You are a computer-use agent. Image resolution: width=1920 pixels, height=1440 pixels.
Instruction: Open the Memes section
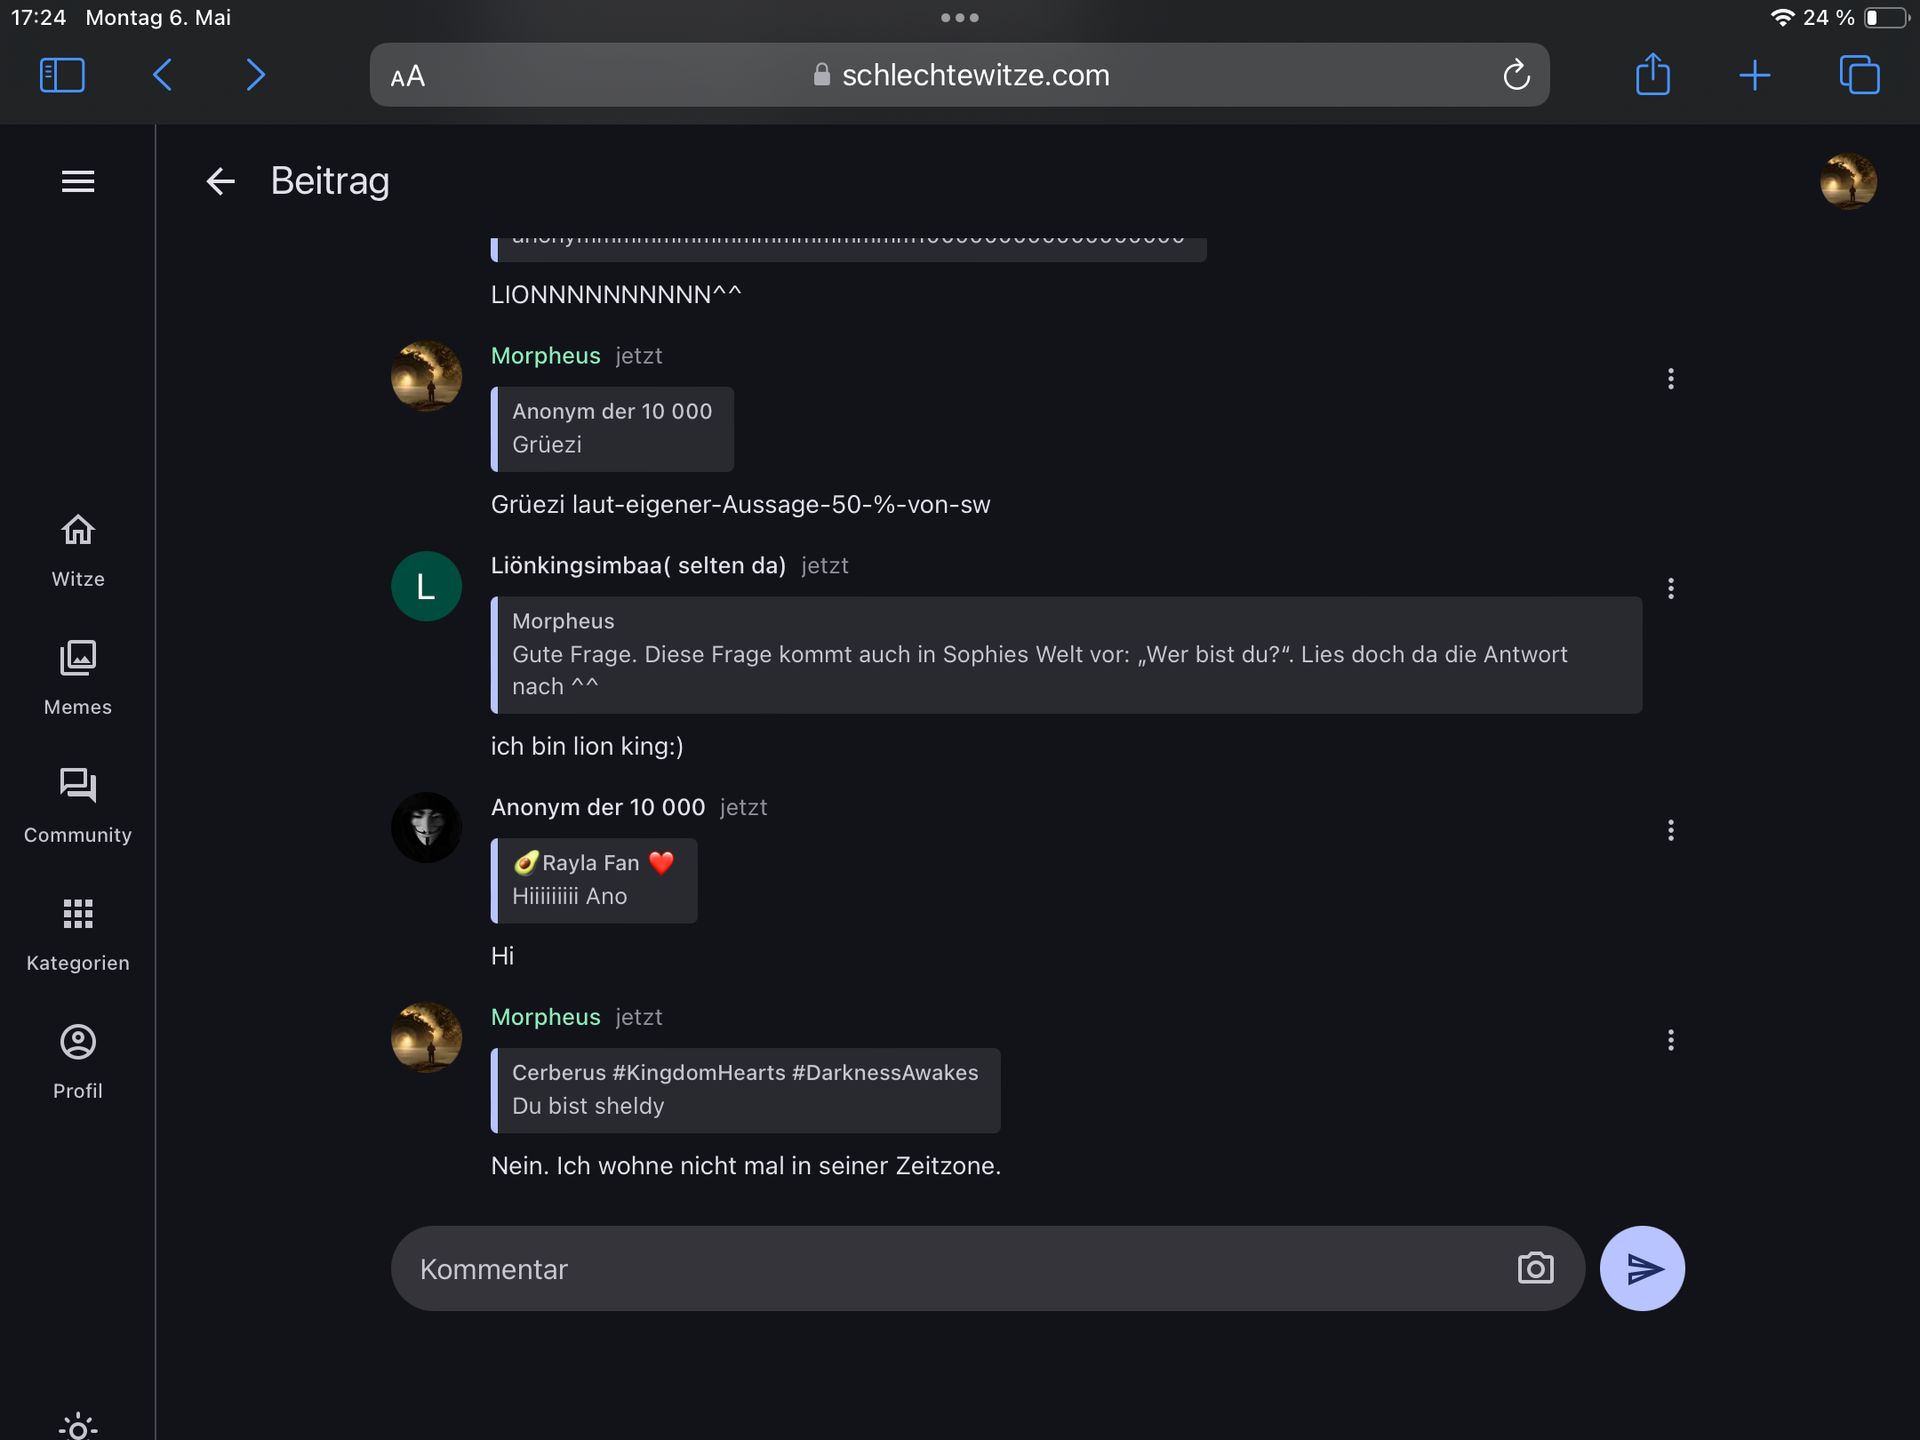78,678
